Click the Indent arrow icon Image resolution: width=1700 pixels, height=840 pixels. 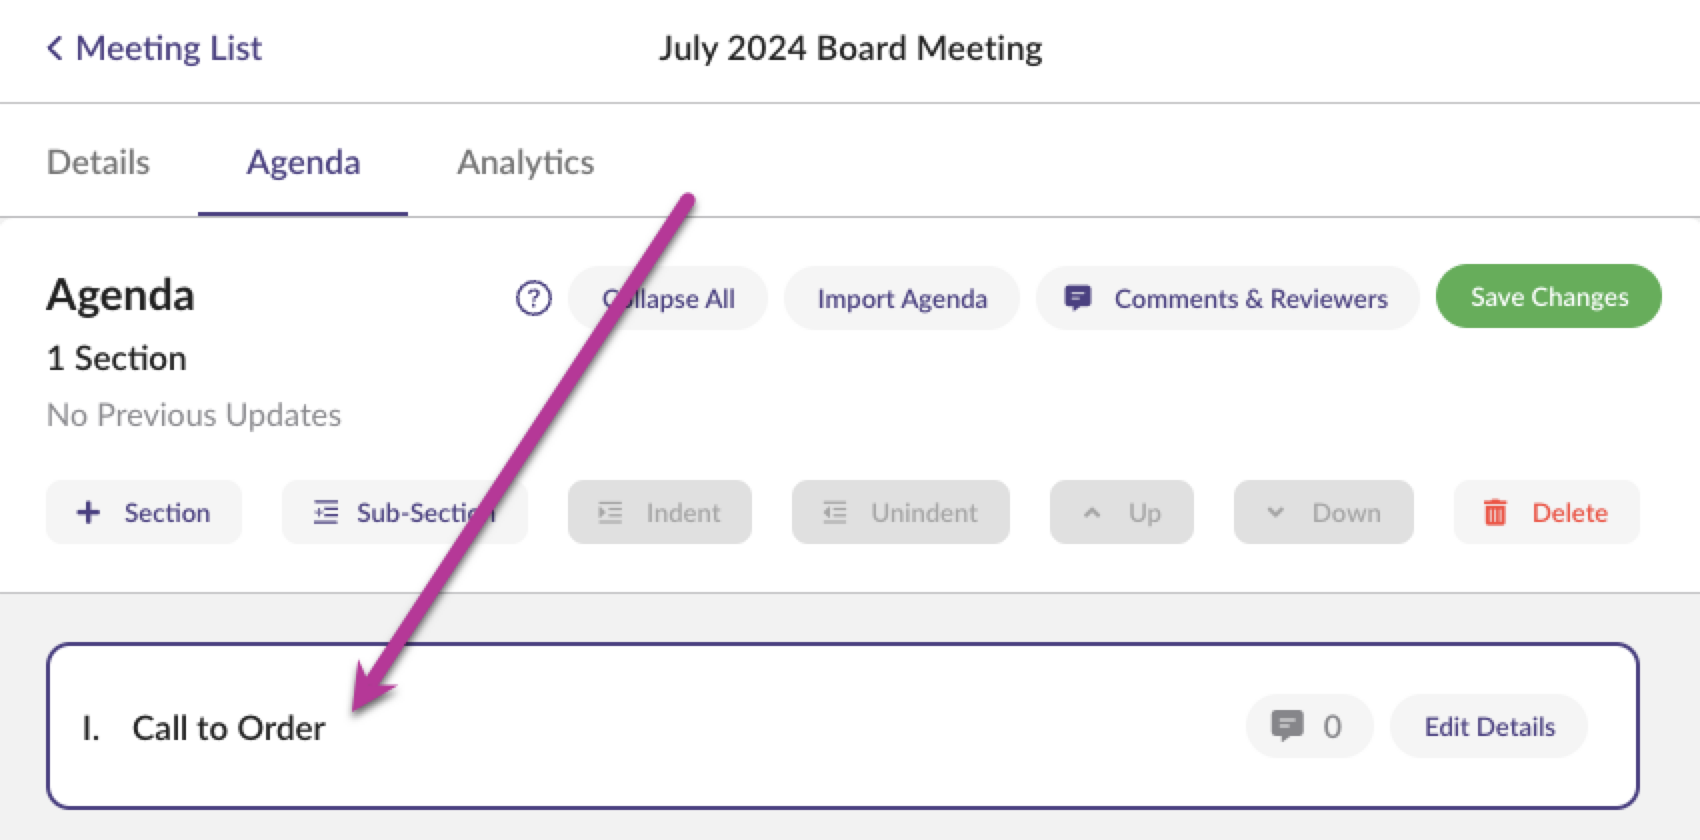point(610,512)
